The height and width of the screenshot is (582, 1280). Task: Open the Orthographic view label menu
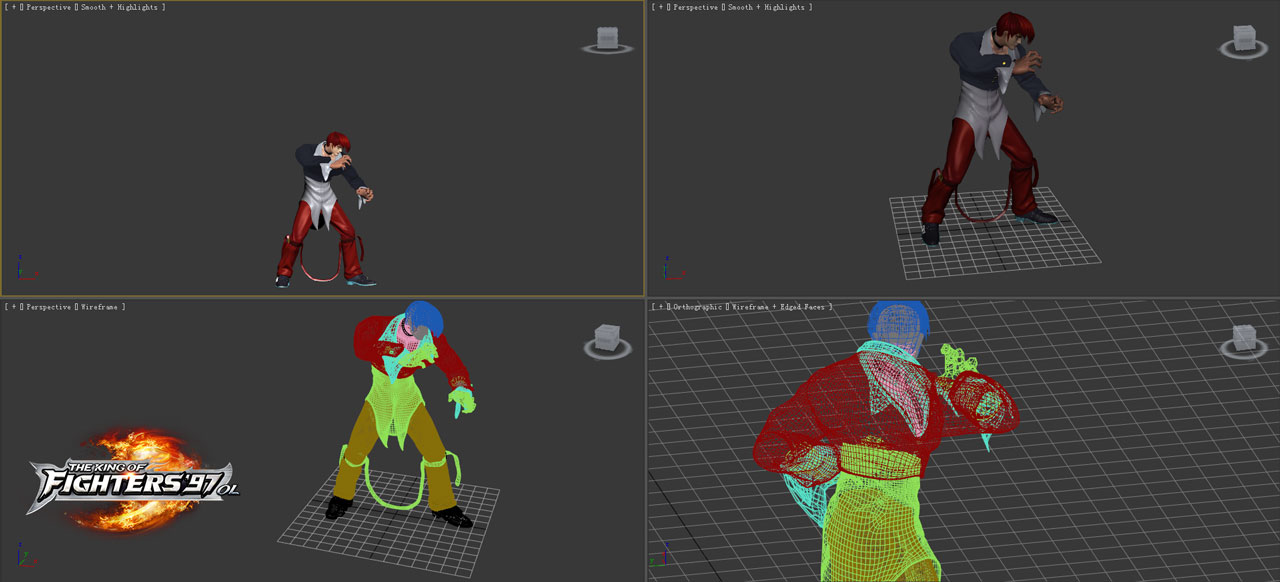(x=699, y=306)
